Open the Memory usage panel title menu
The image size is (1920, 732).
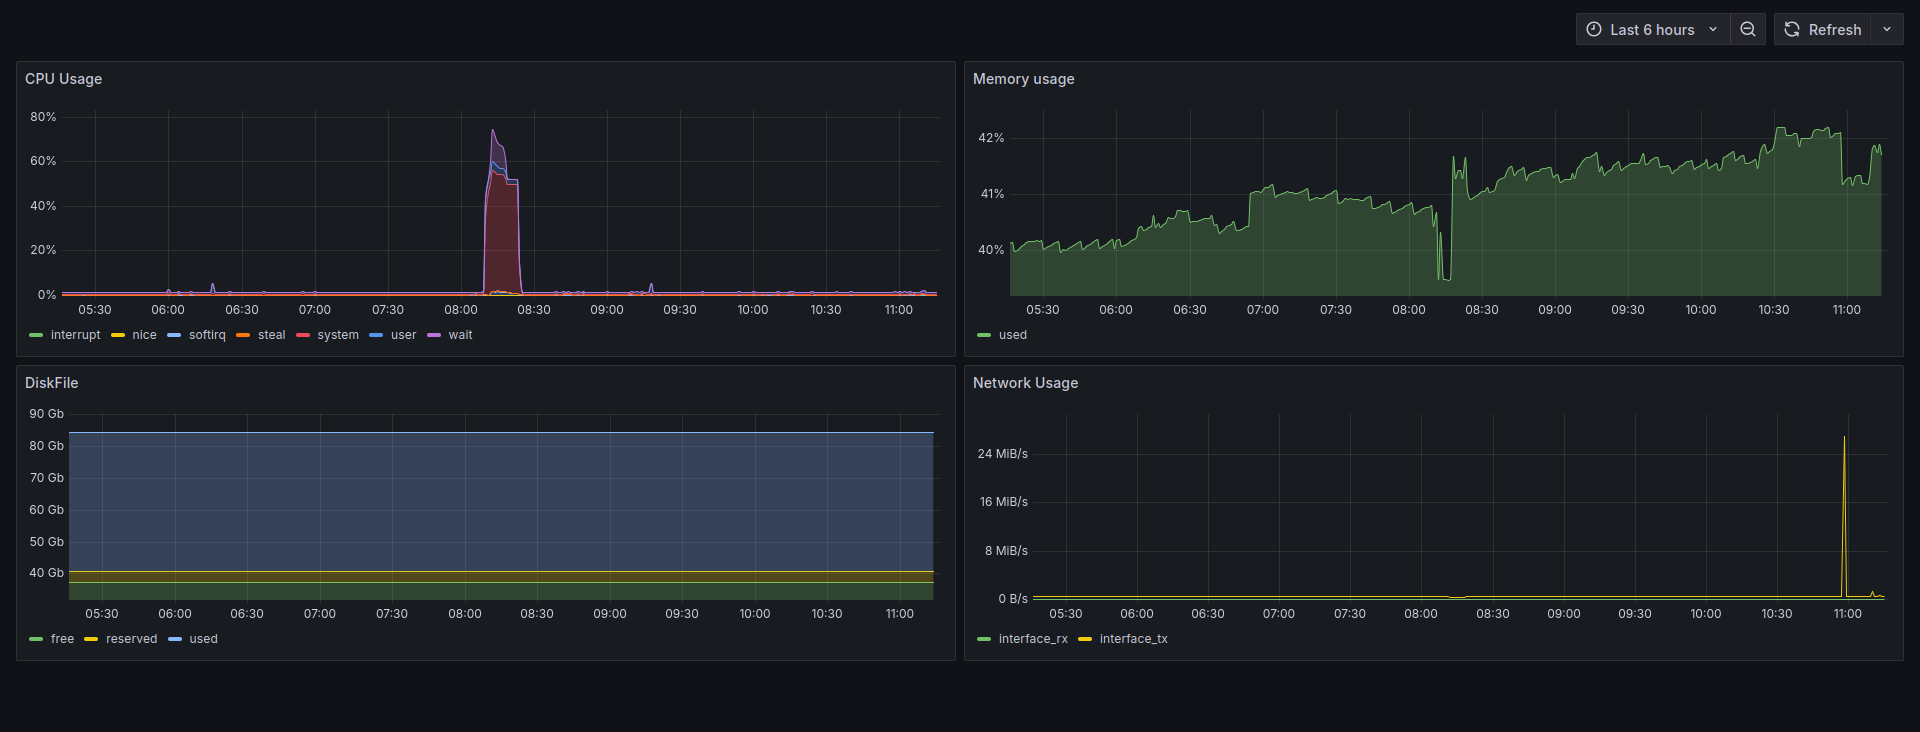(x=1023, y=79)
